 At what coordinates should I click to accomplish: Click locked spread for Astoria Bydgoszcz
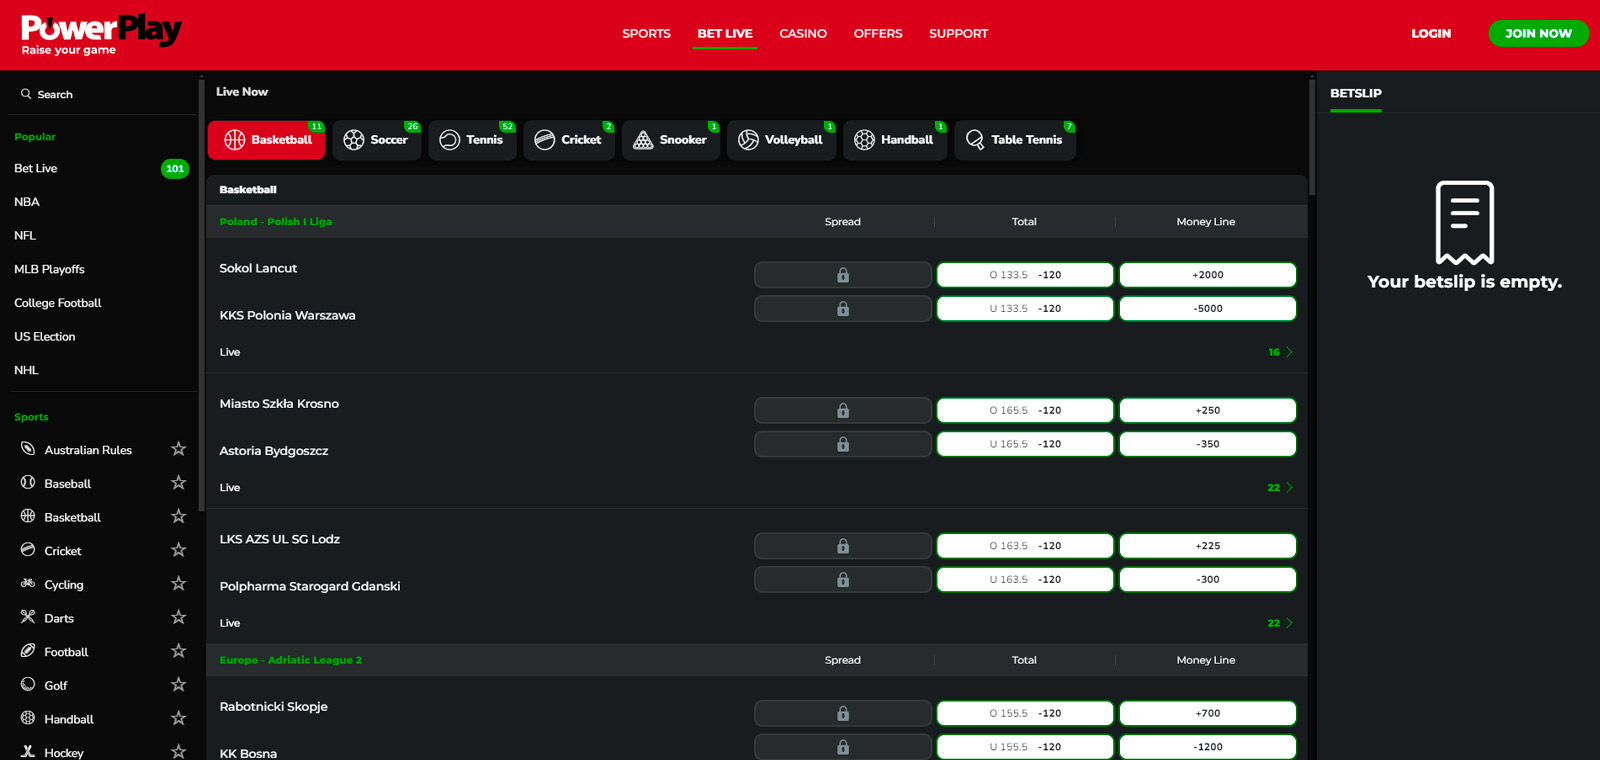(x=843, y=444)
